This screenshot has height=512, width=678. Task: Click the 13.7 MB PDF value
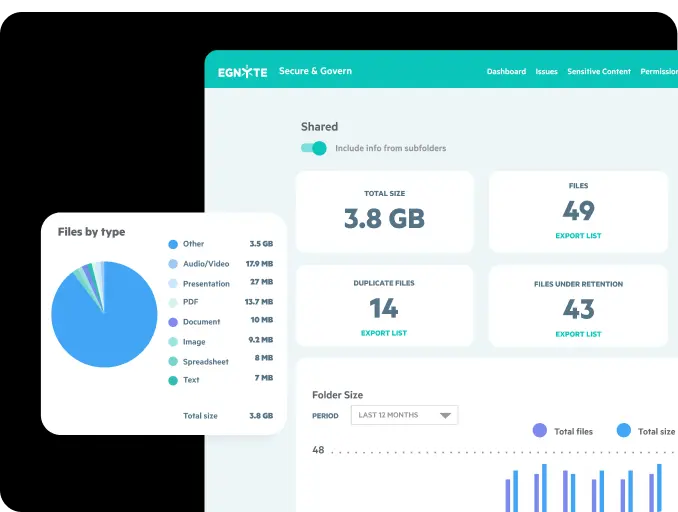click(x=259, y=302)
